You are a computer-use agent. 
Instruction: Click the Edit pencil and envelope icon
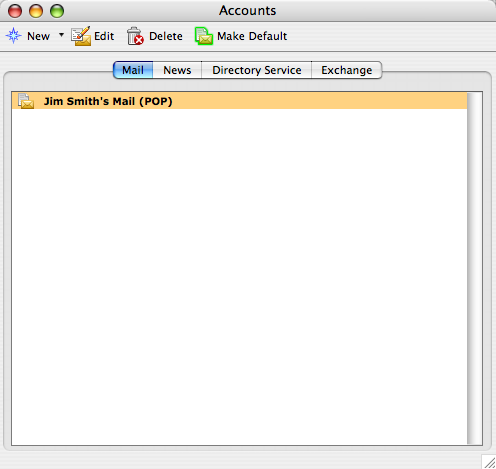click(x=81, y=36)
